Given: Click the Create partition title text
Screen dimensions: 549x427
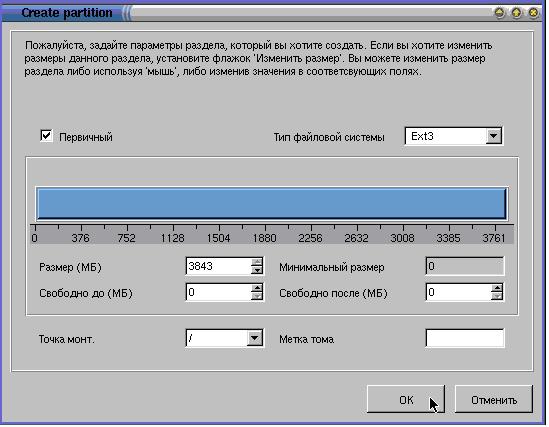Looking at the screenshot, I should [x=67, y=13].
